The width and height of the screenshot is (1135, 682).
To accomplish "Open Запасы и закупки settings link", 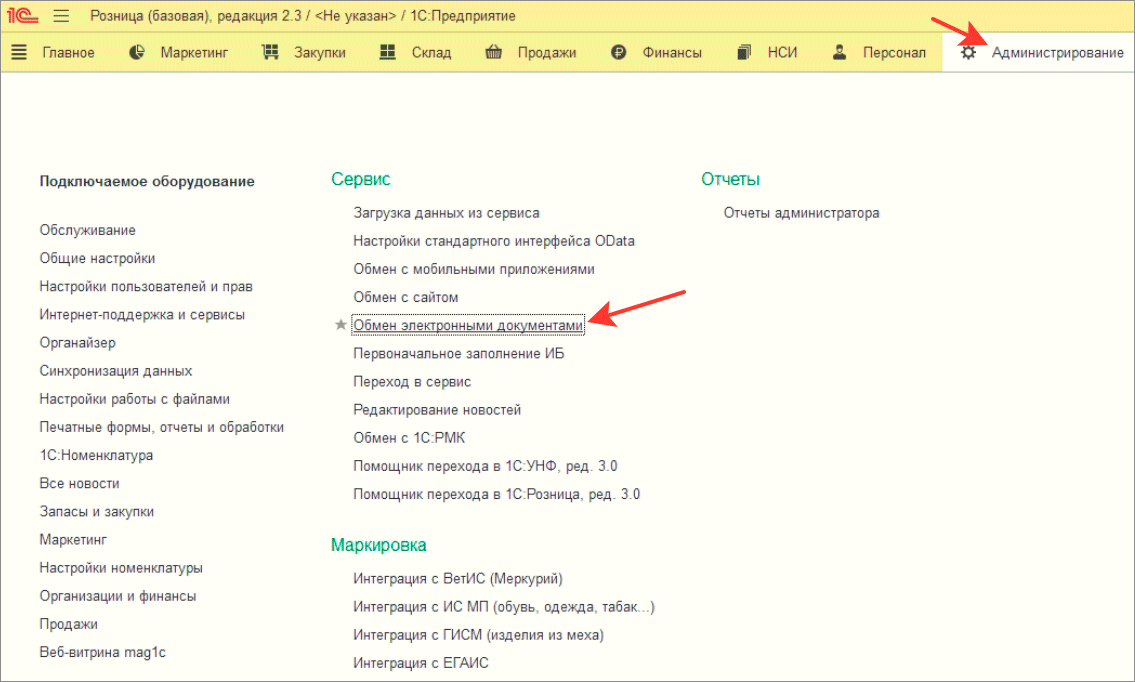I will click(x=96, y=512).
